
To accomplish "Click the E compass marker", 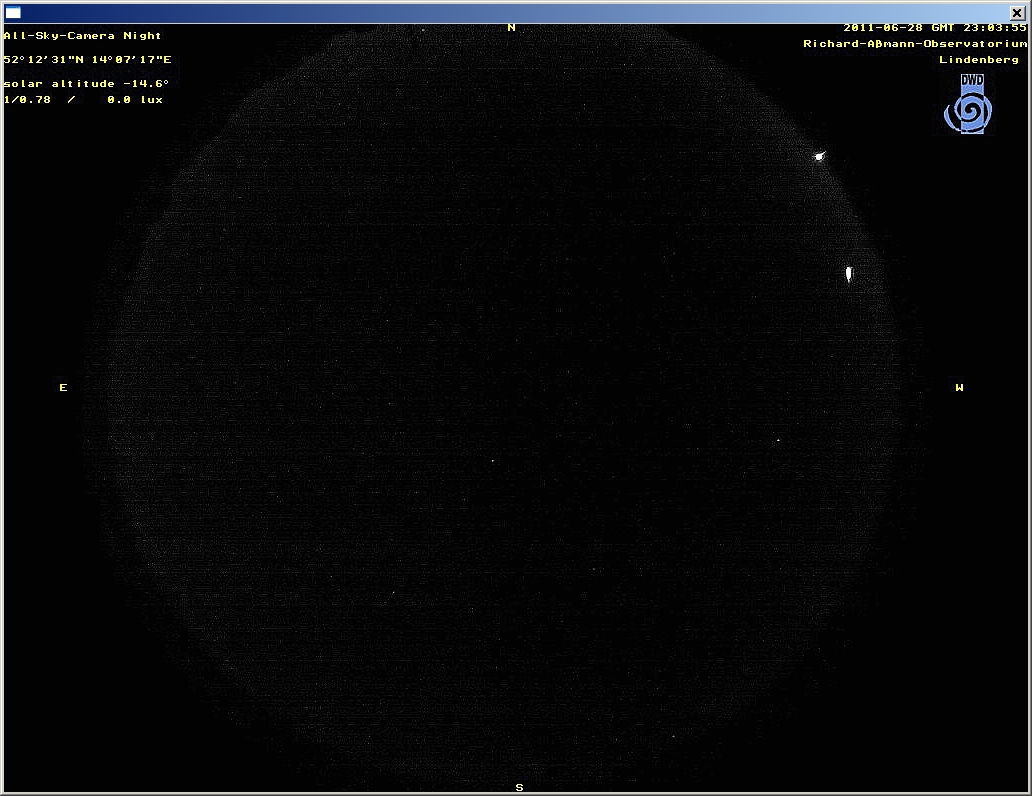I will pos(63,387).
